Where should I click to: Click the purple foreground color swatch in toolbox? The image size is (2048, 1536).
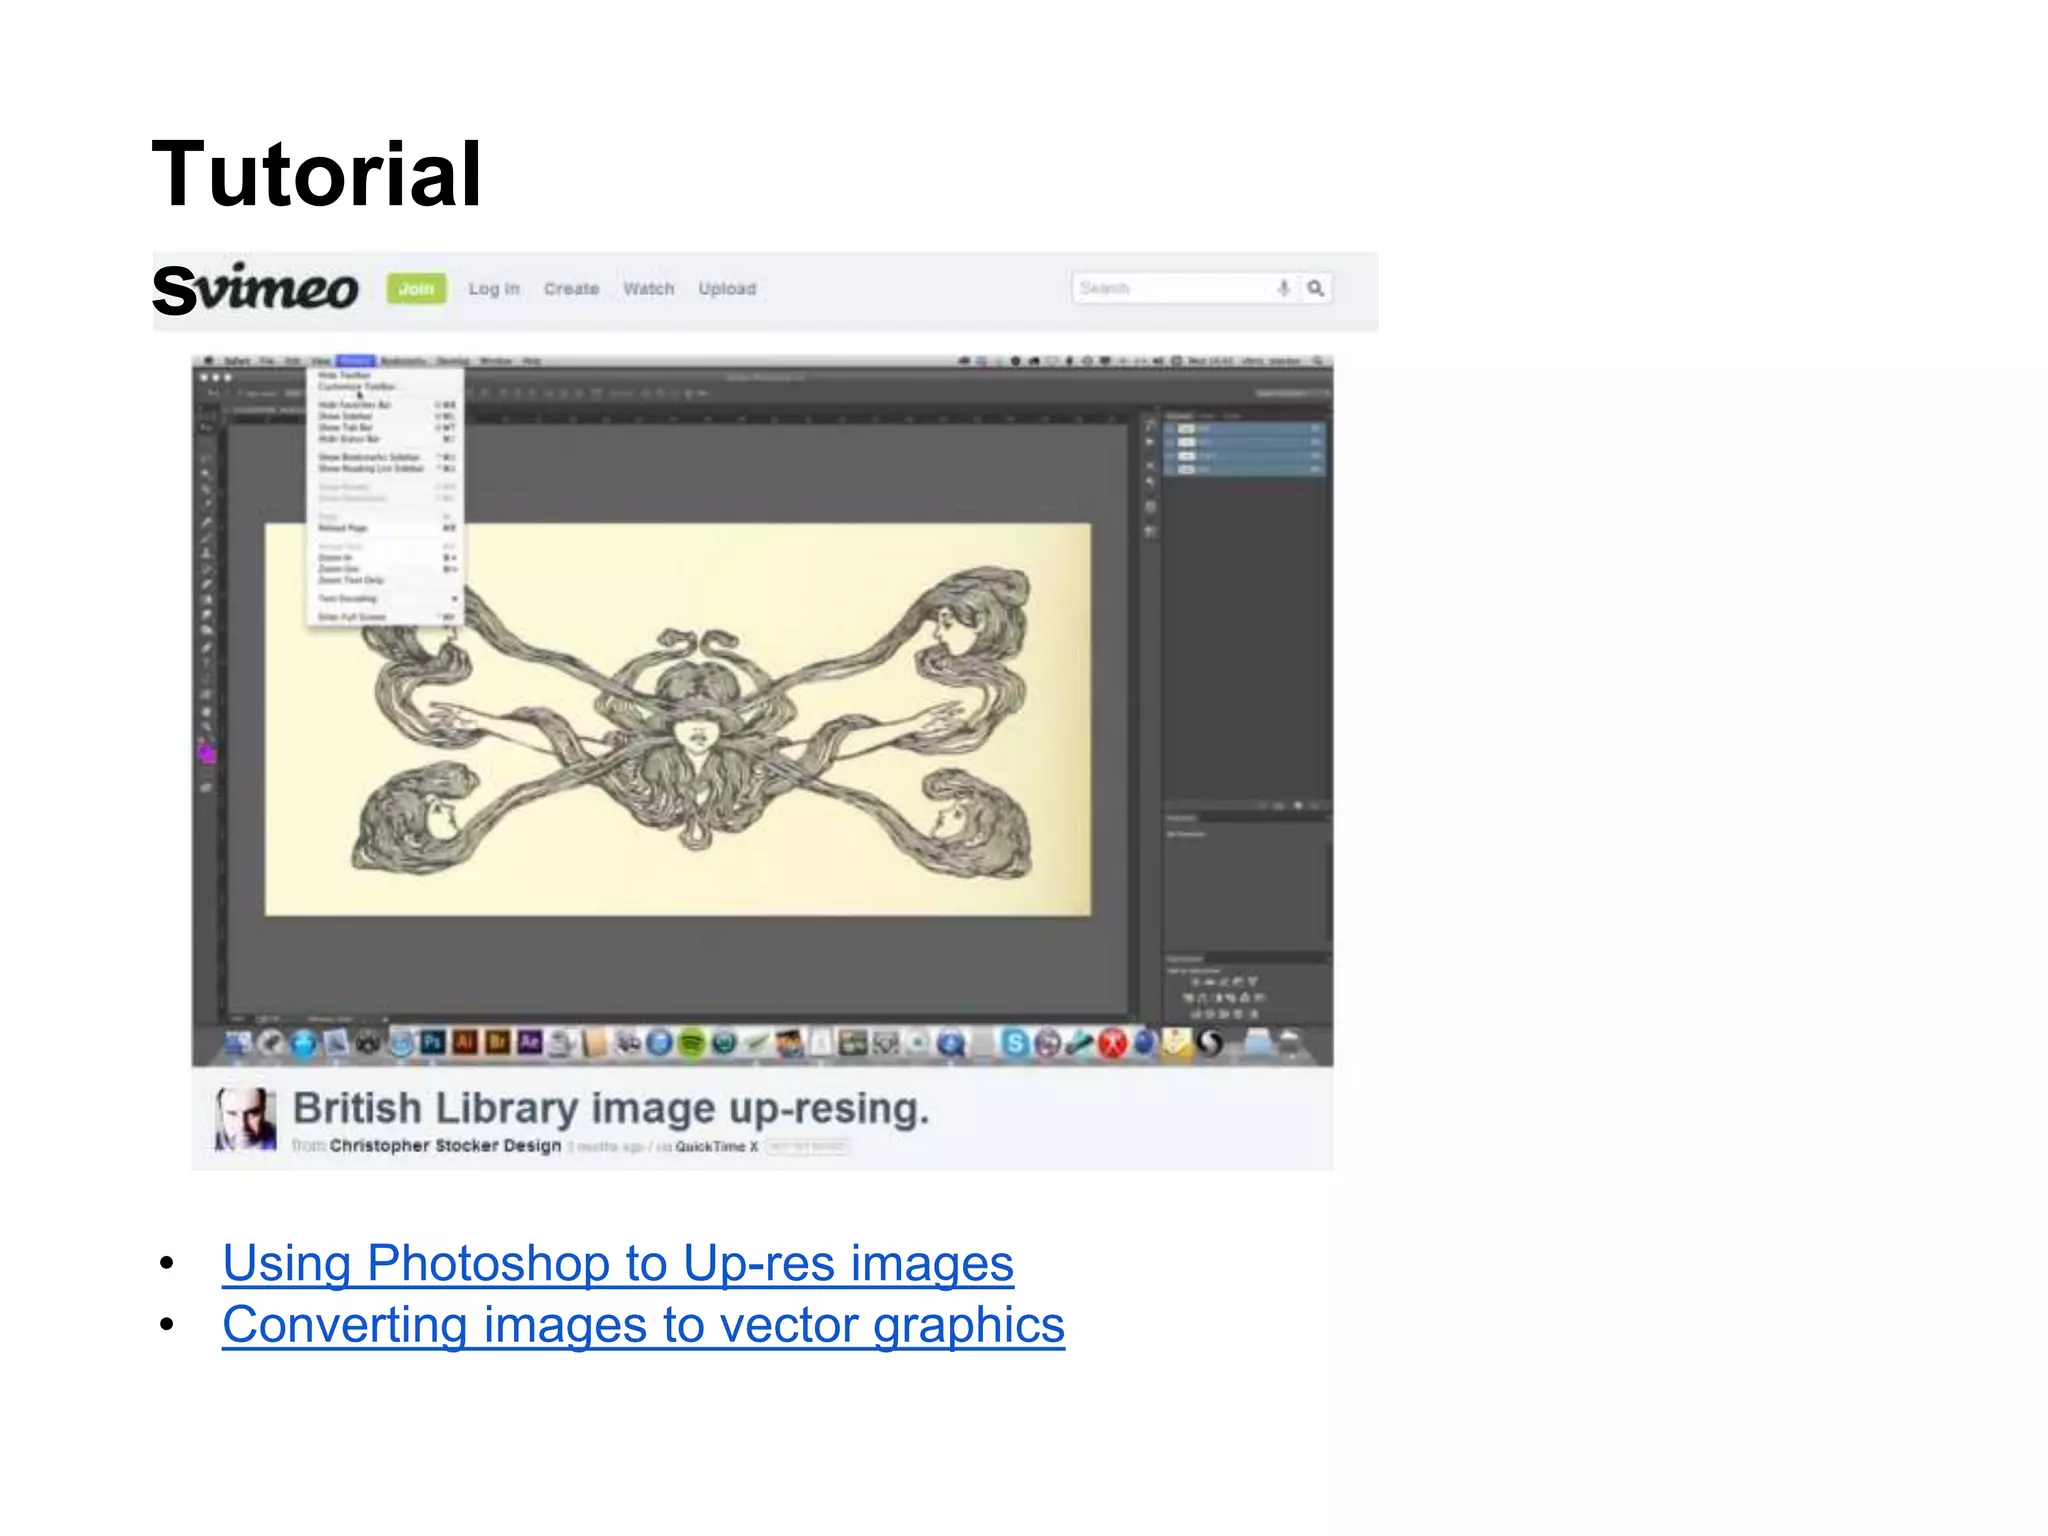point(207,754)
